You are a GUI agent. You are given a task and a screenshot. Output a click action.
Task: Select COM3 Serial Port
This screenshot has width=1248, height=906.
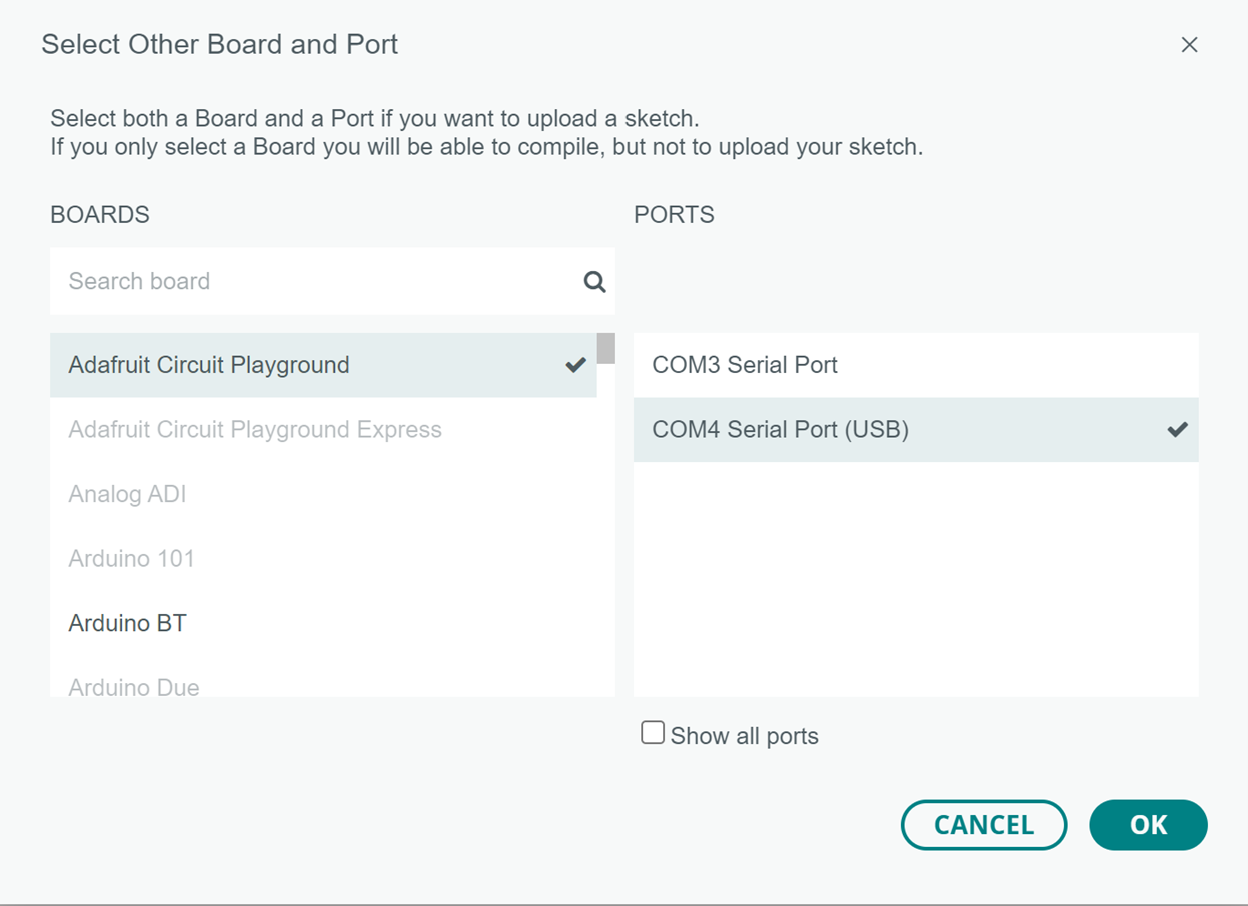coord(916,365)
